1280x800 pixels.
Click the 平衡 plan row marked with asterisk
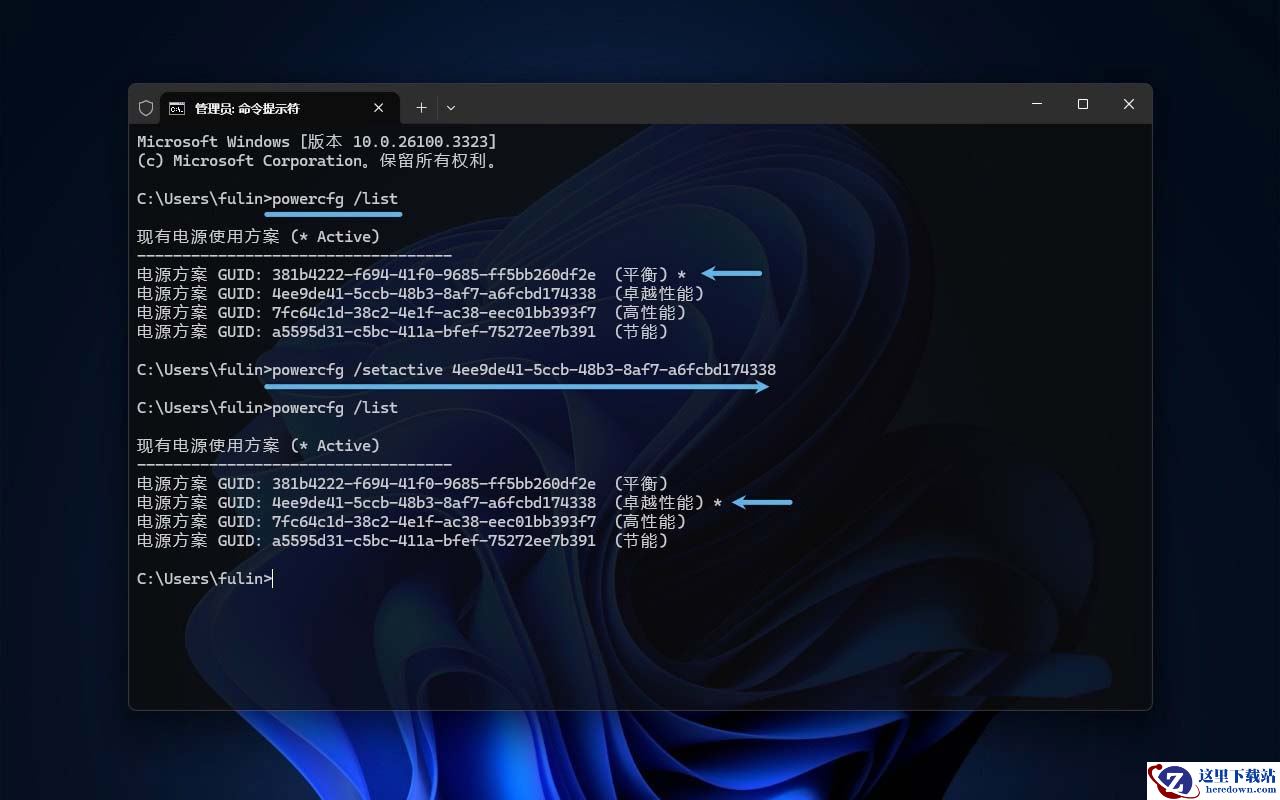tap(412, 274)
